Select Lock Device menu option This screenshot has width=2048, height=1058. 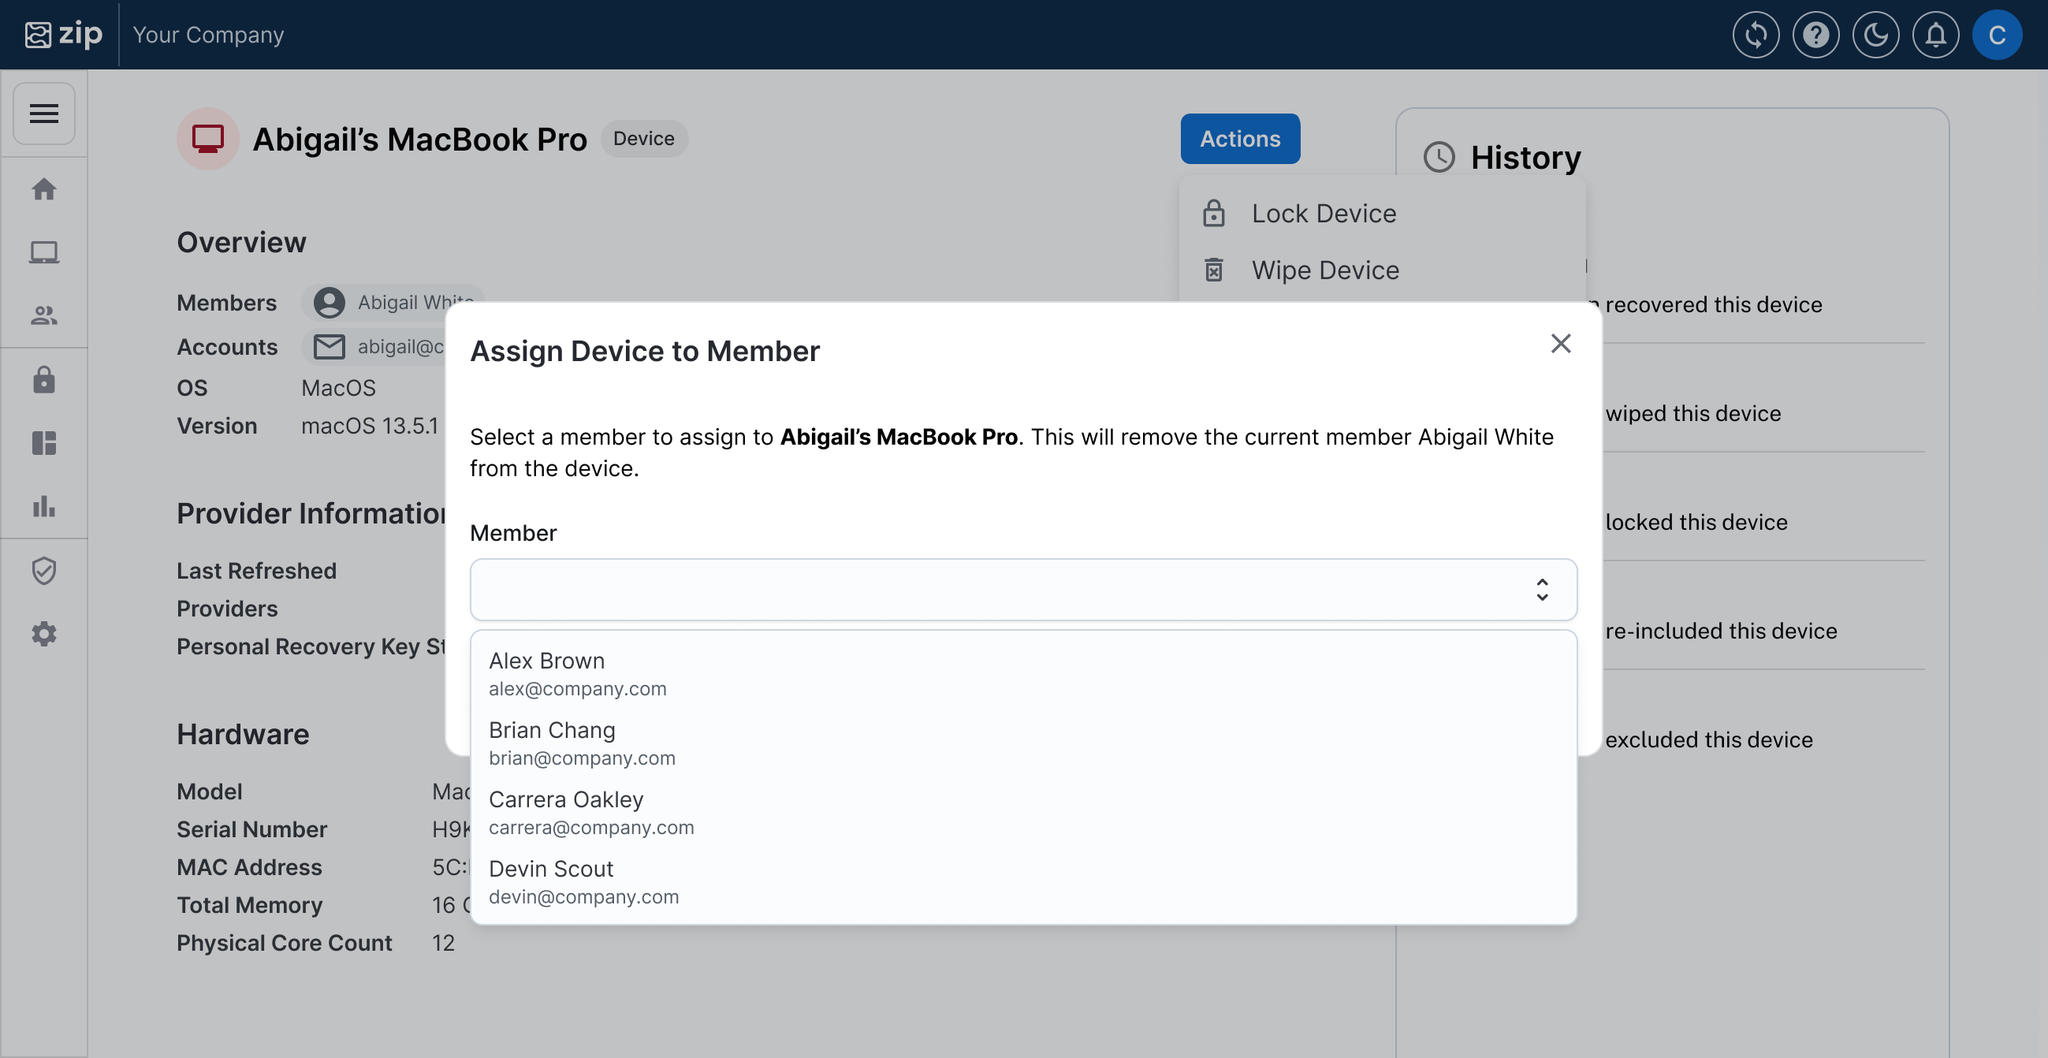tap(1323, 214)
